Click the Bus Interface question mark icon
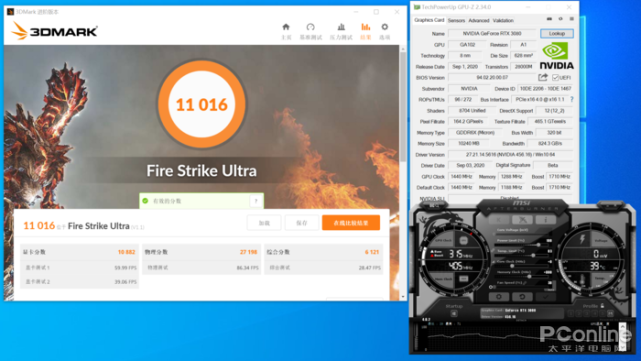Screen dimensions: 641x361 (572, 99)
